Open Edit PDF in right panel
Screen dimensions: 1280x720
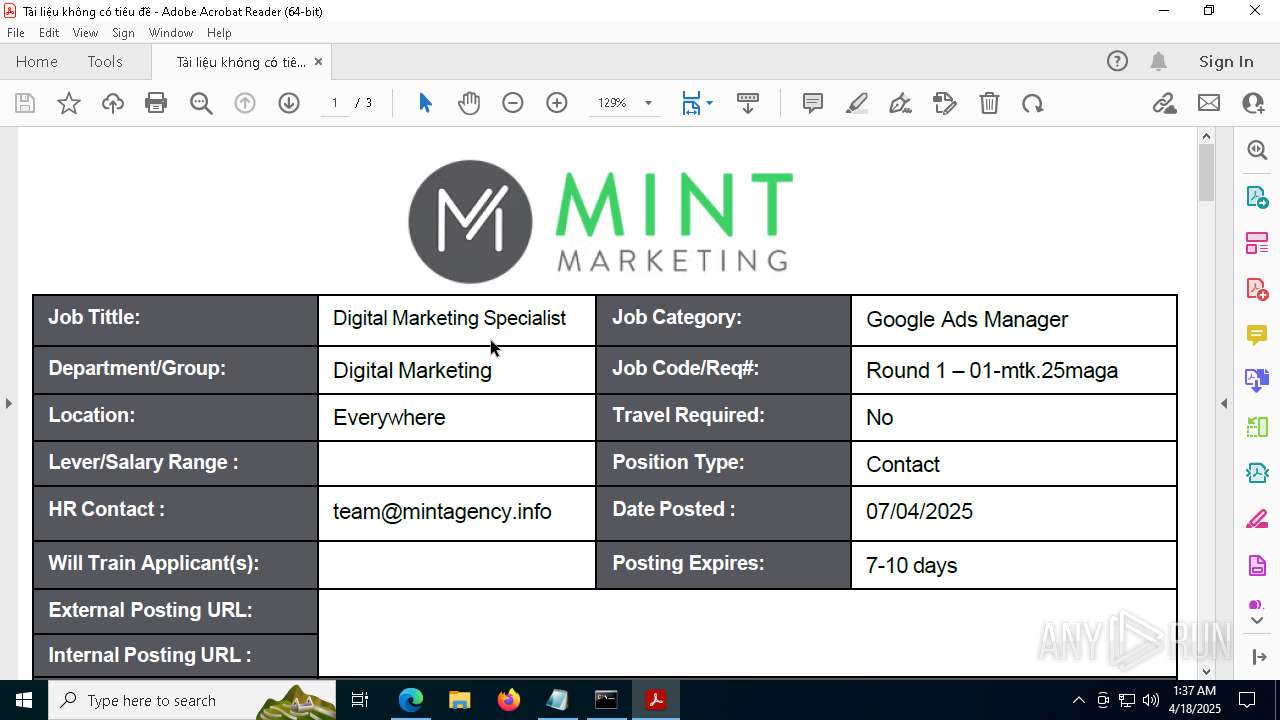pyautogui.click(x=1257, y=243)
